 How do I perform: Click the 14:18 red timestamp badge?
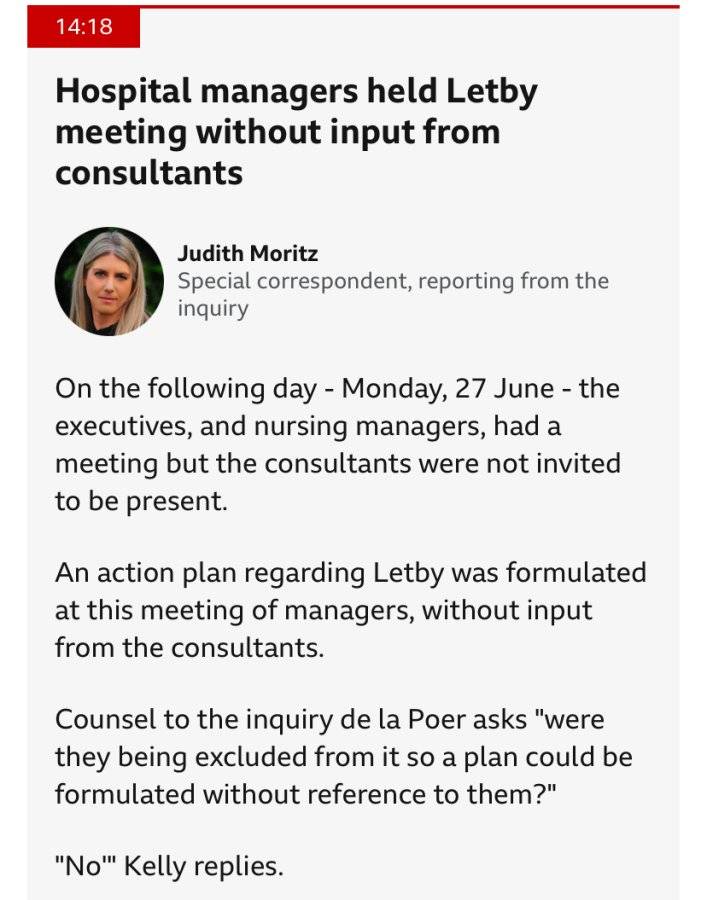point(84,27)
